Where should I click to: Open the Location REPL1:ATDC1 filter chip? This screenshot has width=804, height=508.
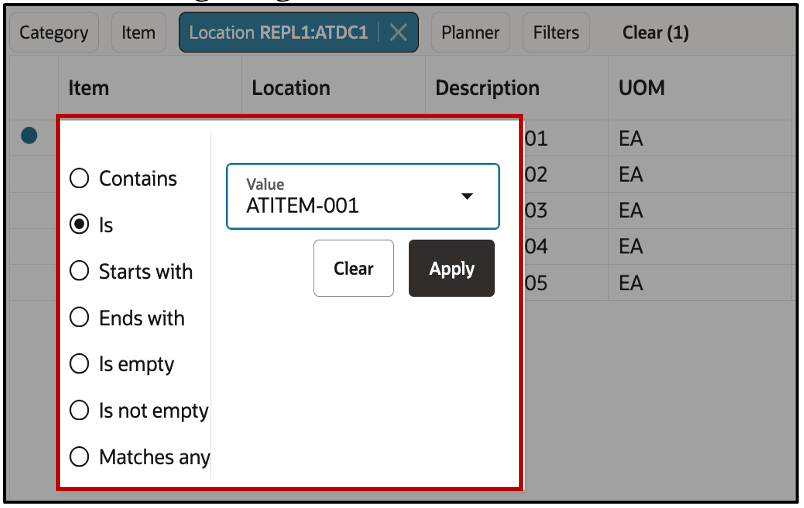coord(278,33)
